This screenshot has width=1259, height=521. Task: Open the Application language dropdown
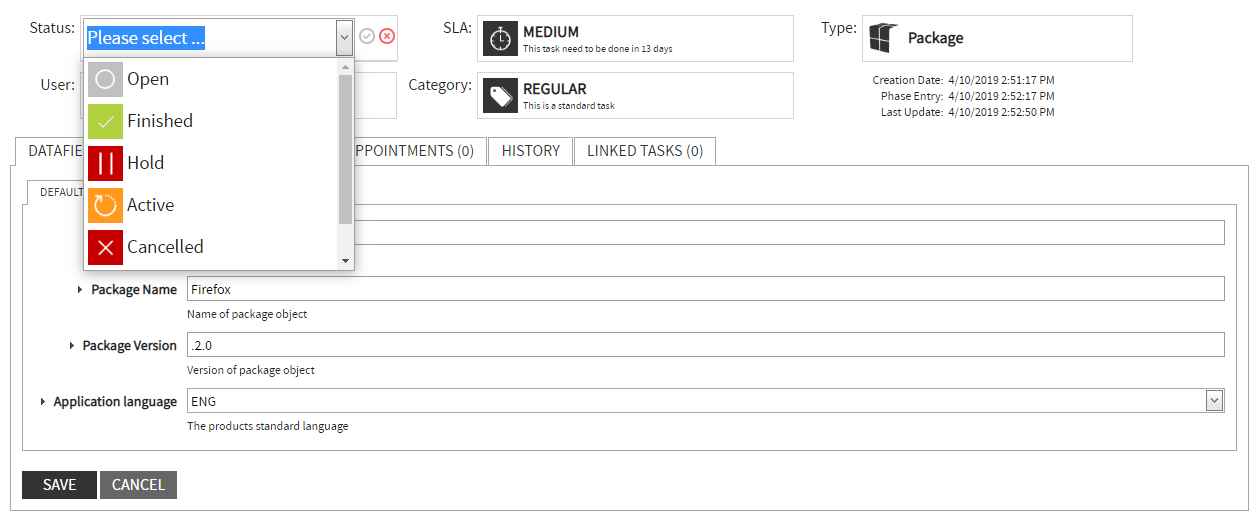coord(1214,401)
